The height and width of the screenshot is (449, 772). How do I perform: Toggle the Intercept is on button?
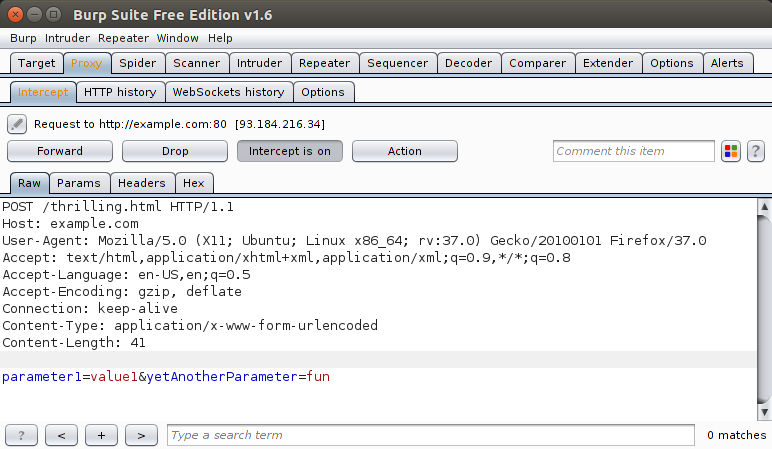(290, 151)
